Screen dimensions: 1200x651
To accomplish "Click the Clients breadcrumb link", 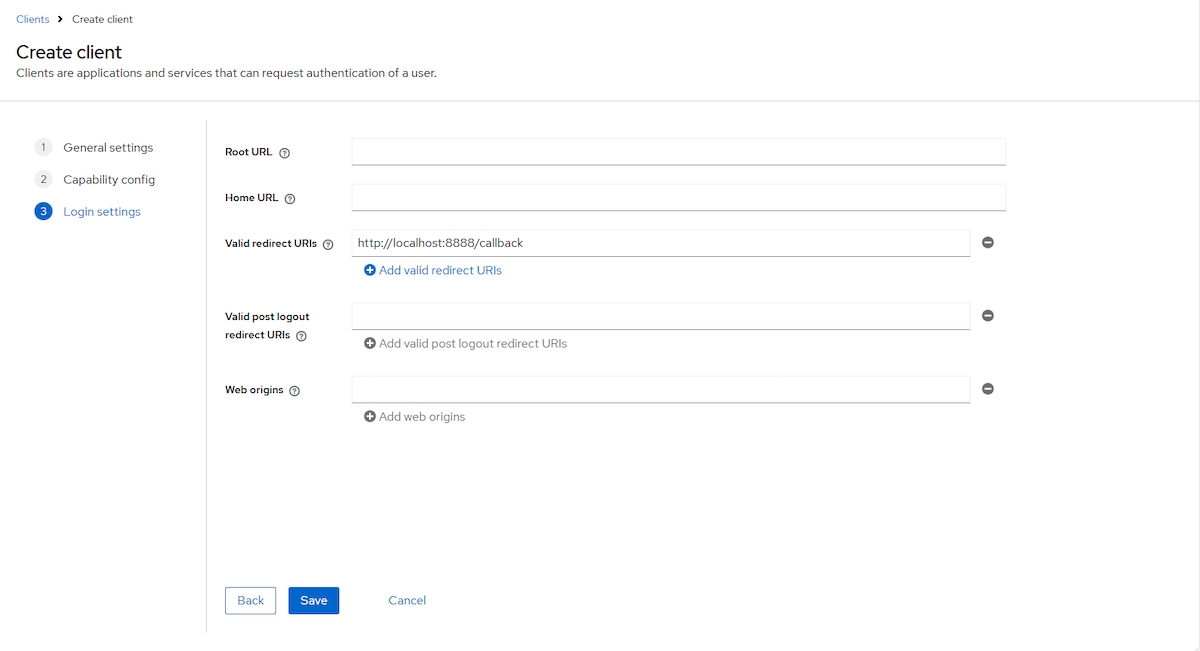I will [x=33, y=20].
